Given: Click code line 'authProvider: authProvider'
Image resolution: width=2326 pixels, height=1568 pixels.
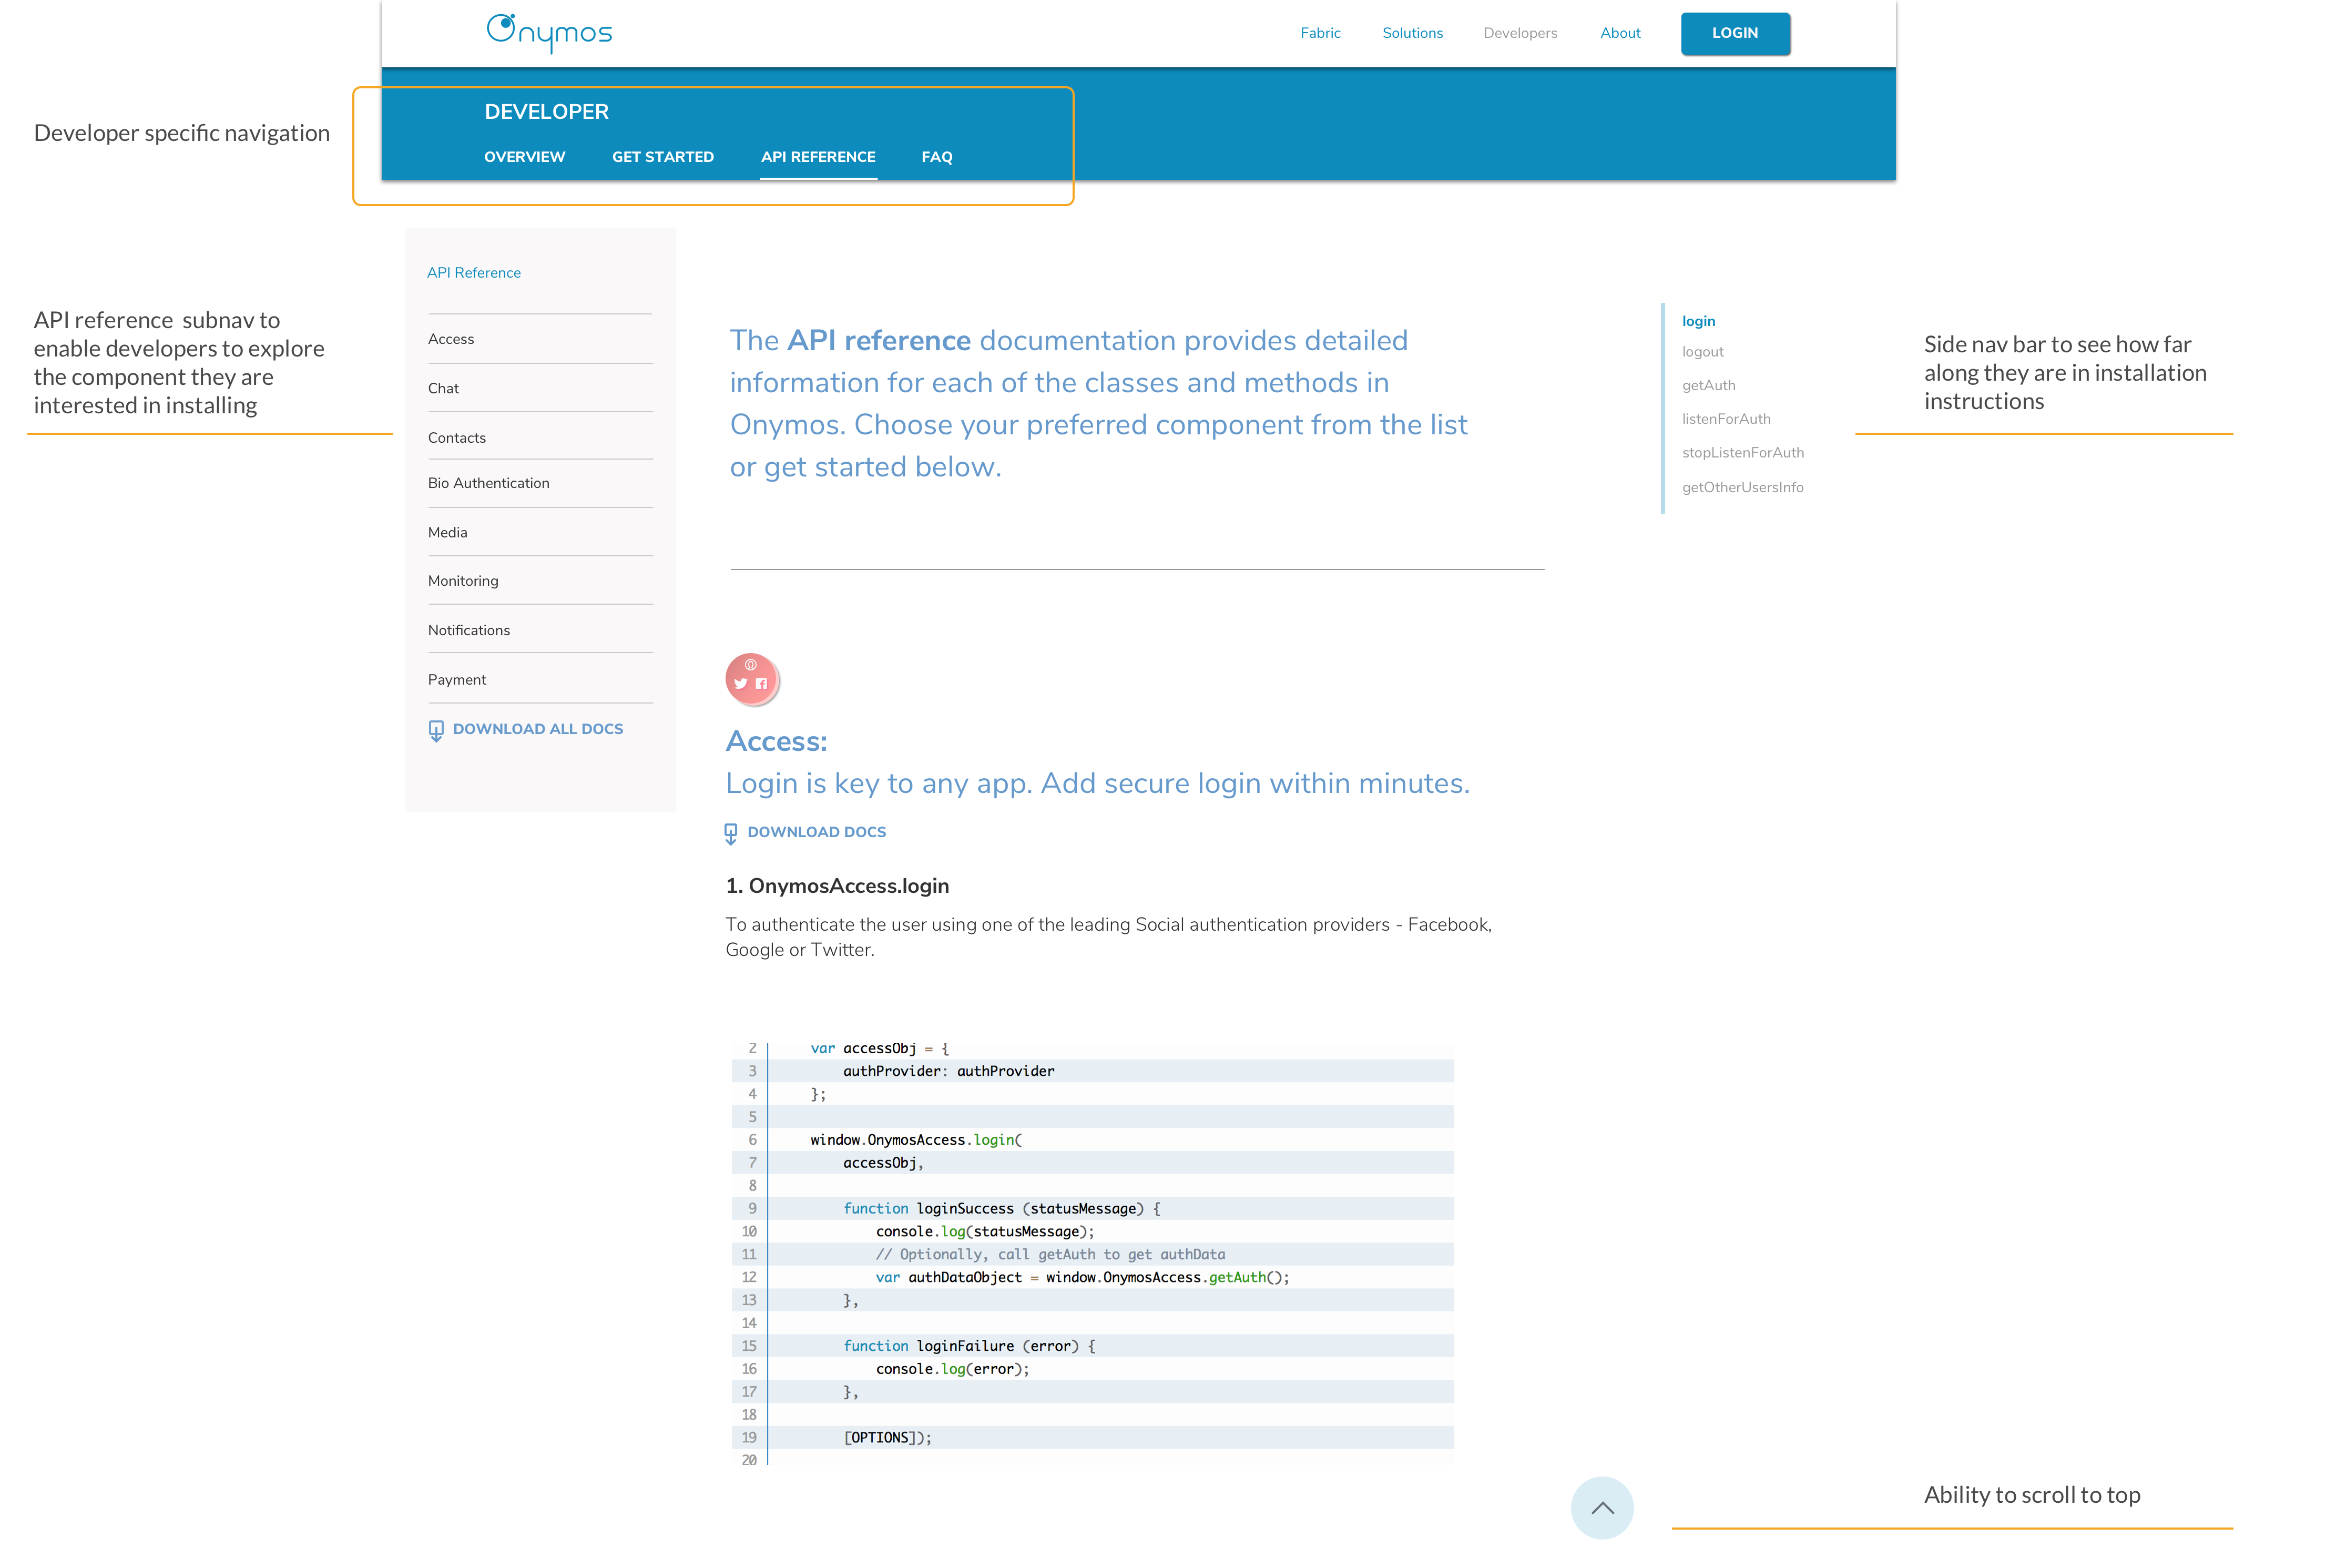Looking at the screenshot, I should pos(948,1071).
